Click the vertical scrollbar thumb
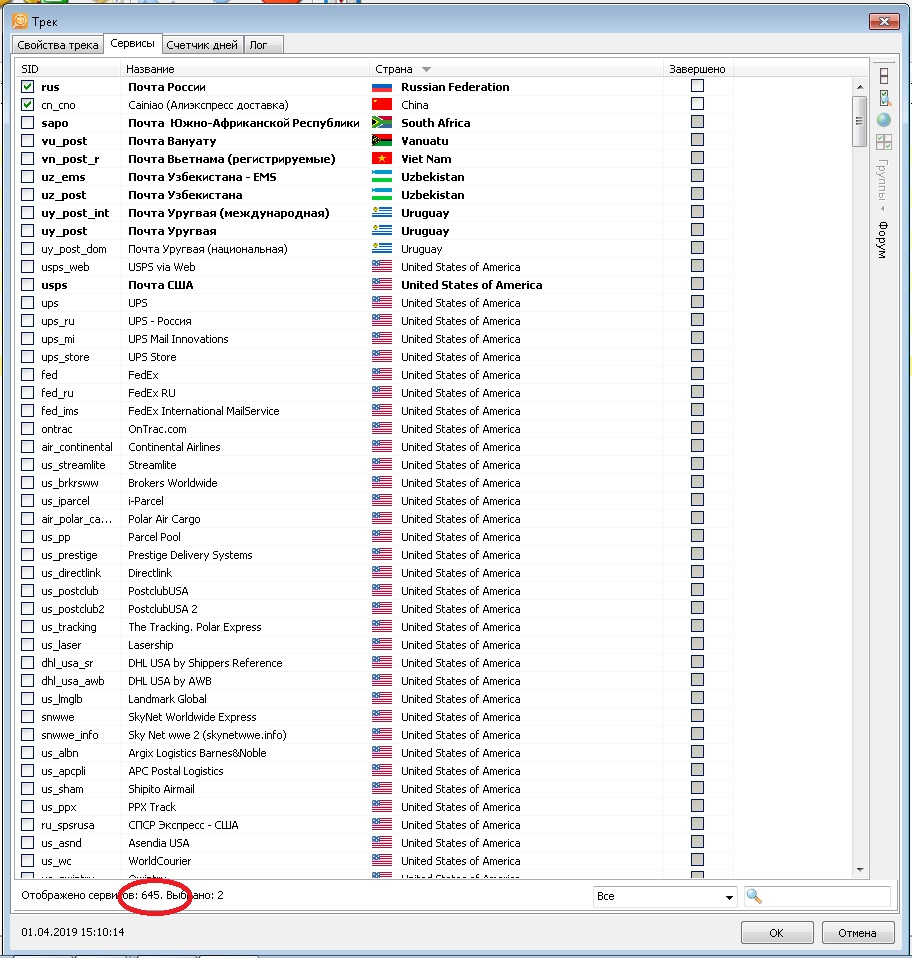The width and height of the screenshot is (912, 958). [859, 121]
